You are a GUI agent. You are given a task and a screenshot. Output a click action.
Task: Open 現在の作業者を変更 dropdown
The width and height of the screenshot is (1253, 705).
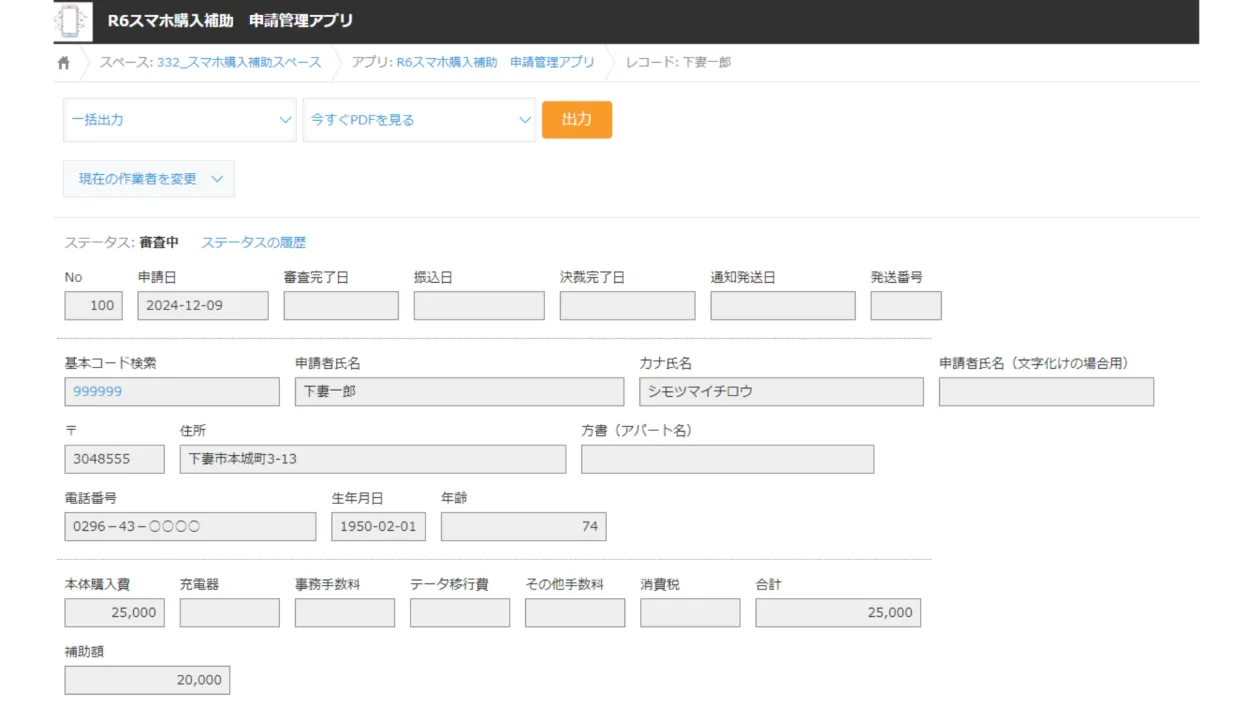149,179
